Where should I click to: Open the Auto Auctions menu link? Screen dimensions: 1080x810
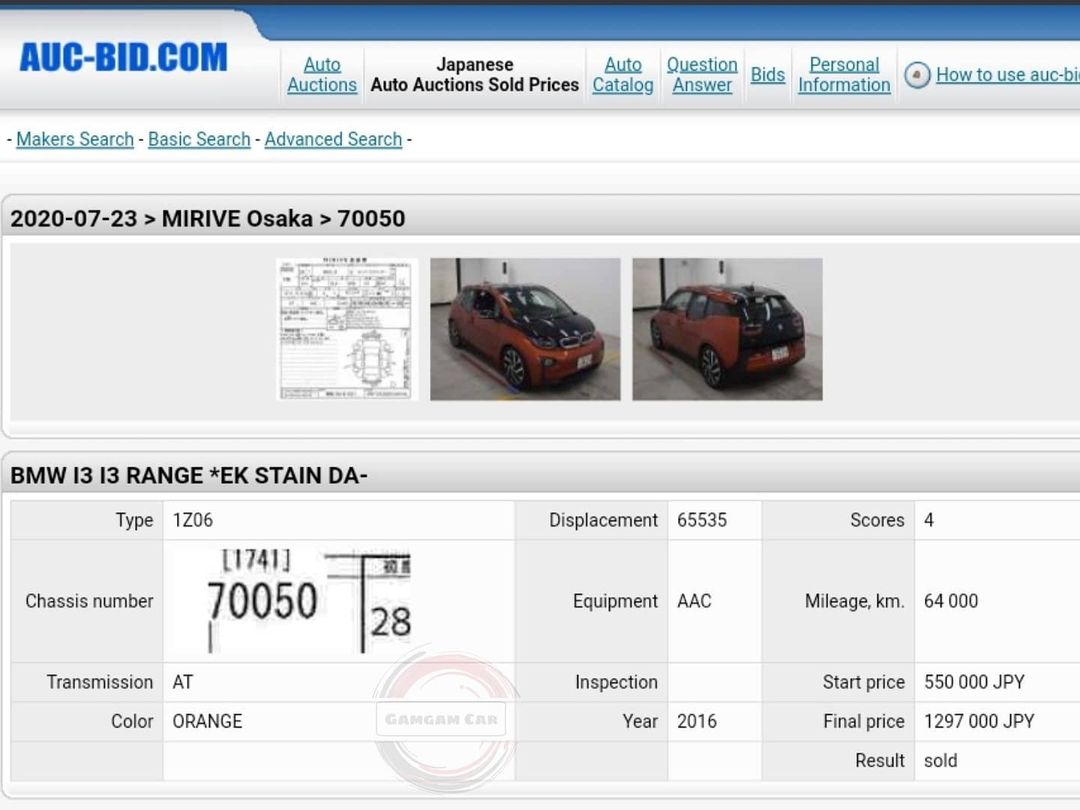click(x=322, y=74)
